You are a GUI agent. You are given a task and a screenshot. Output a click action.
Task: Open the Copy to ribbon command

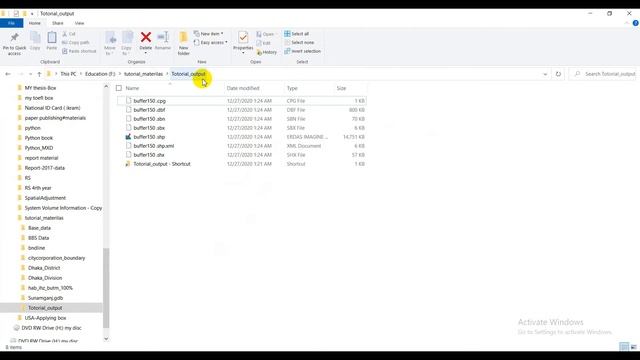click(x=127, y=43)
